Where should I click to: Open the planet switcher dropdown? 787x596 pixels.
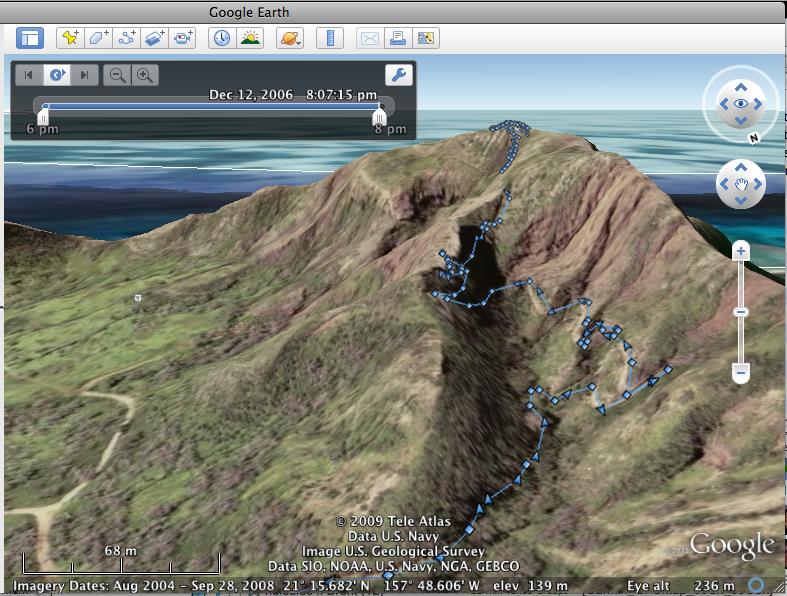pos(290,38)
